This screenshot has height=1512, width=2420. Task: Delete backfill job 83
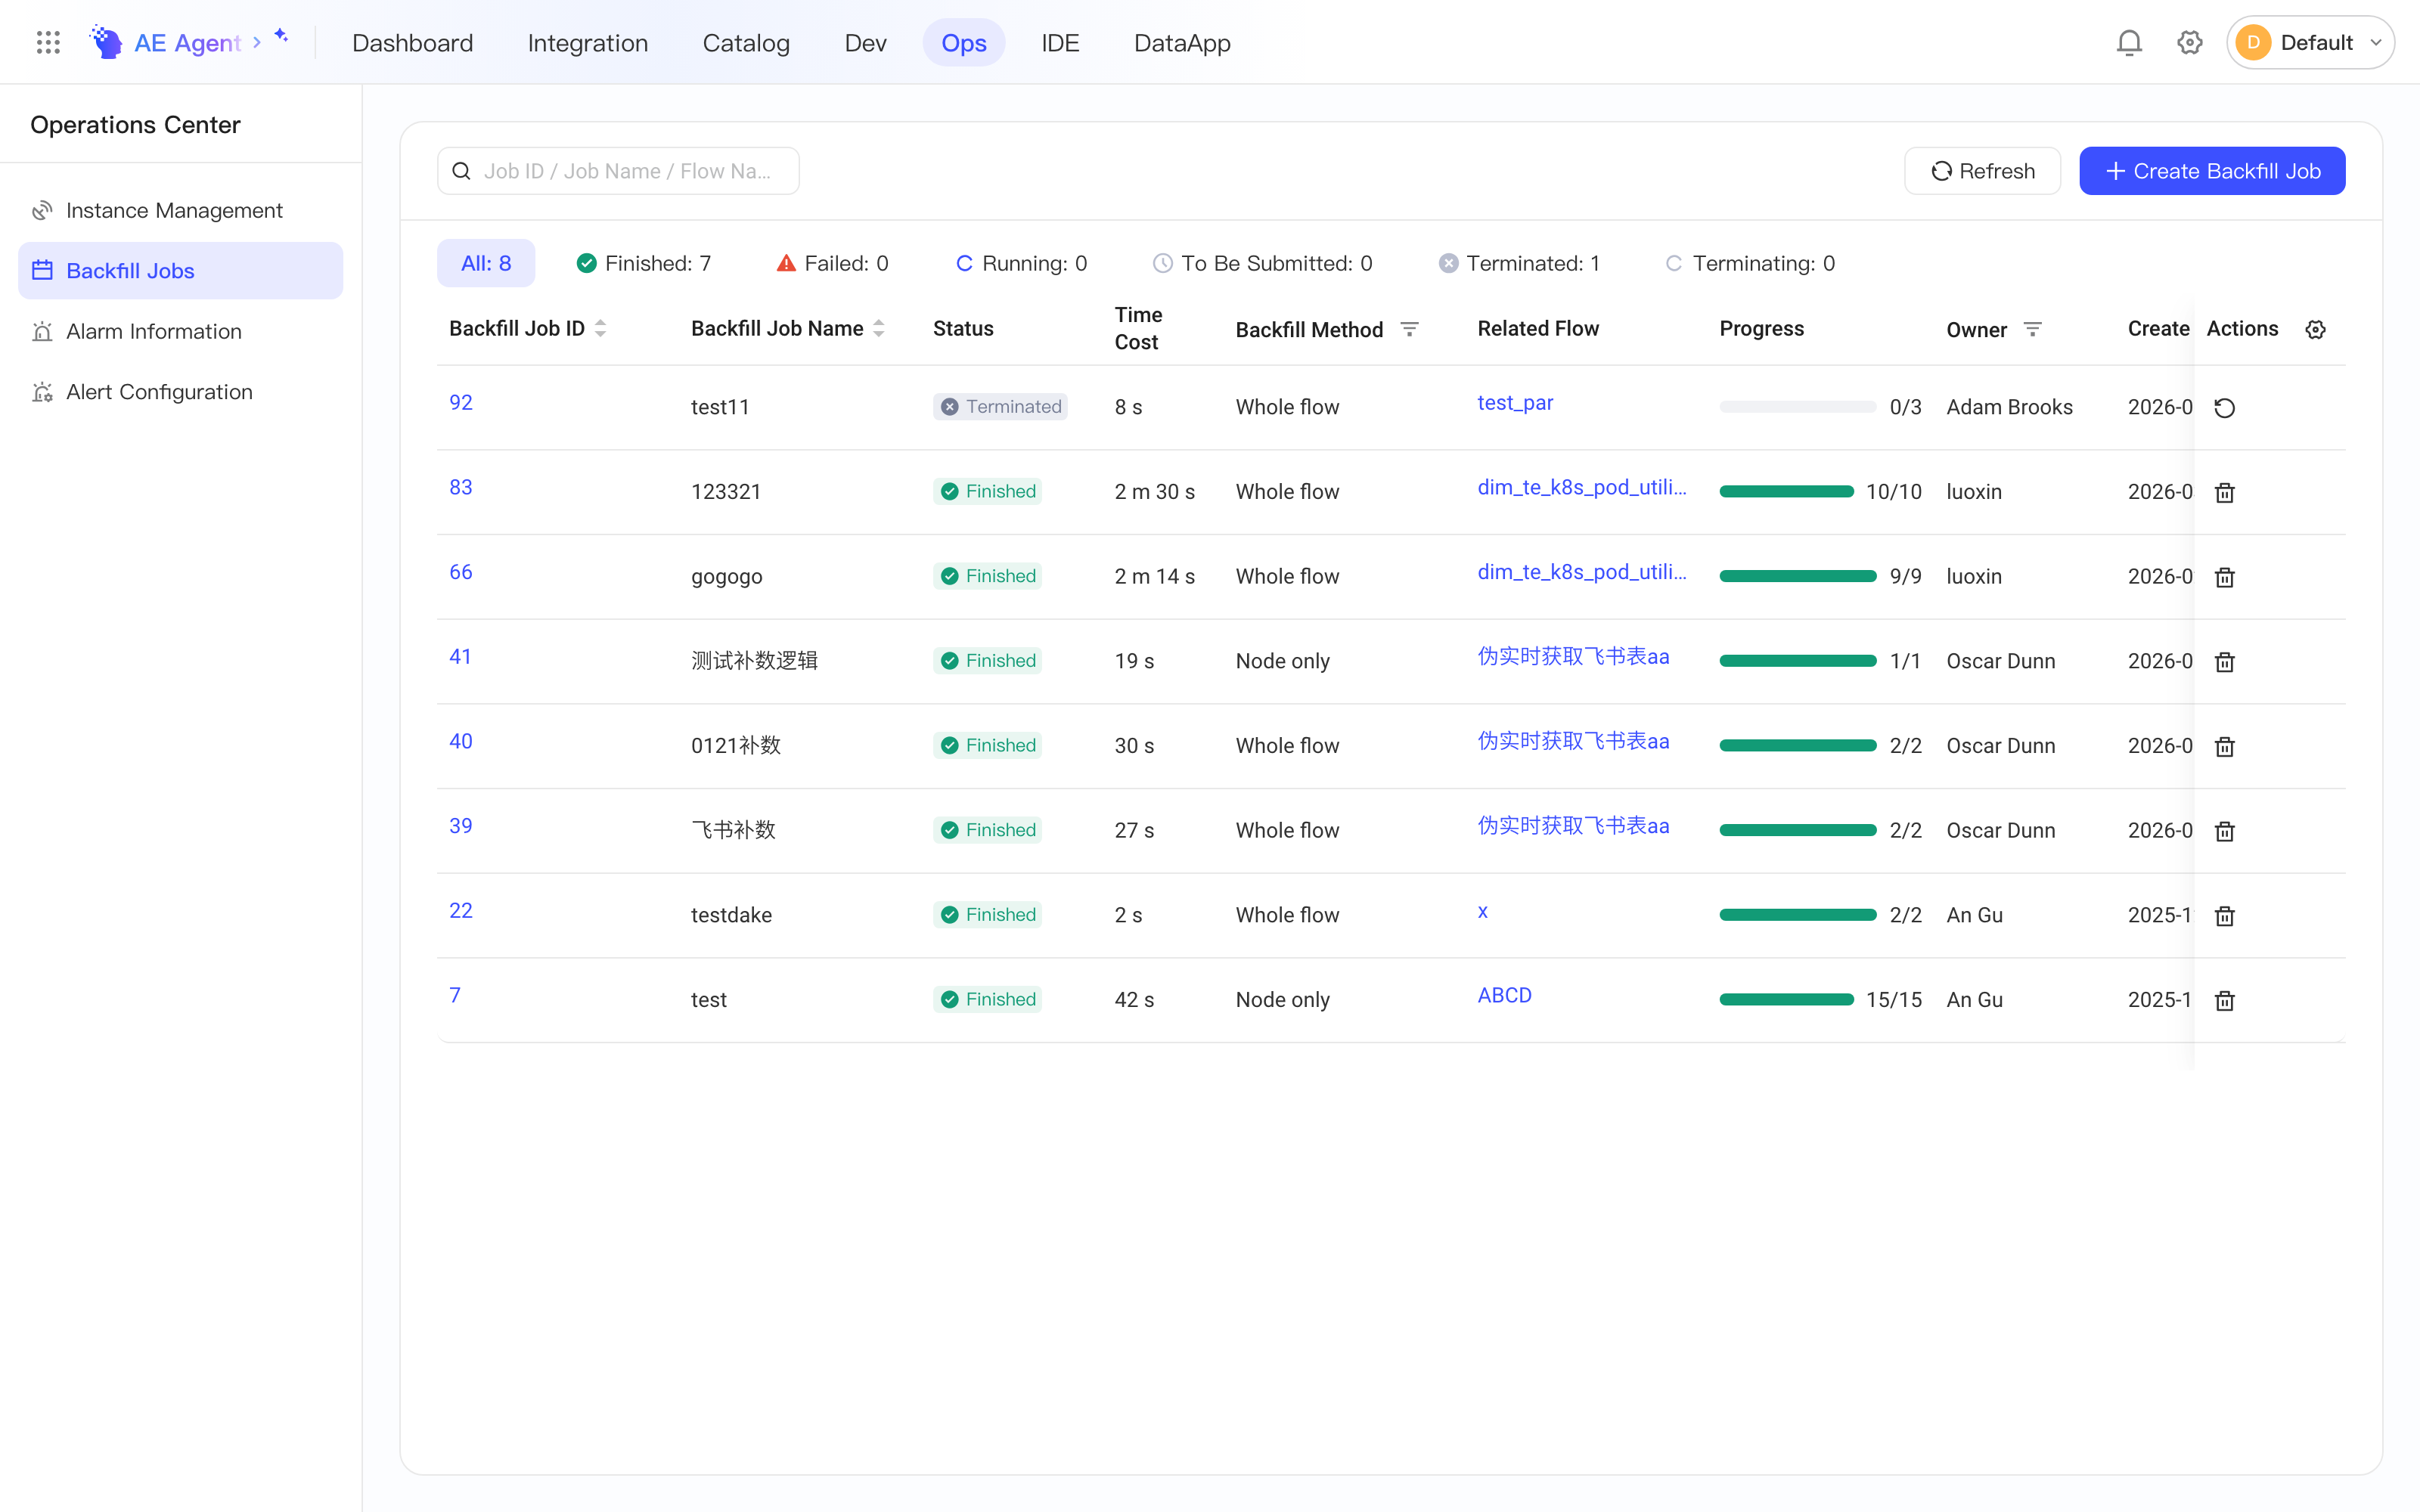click(2224, 492)
